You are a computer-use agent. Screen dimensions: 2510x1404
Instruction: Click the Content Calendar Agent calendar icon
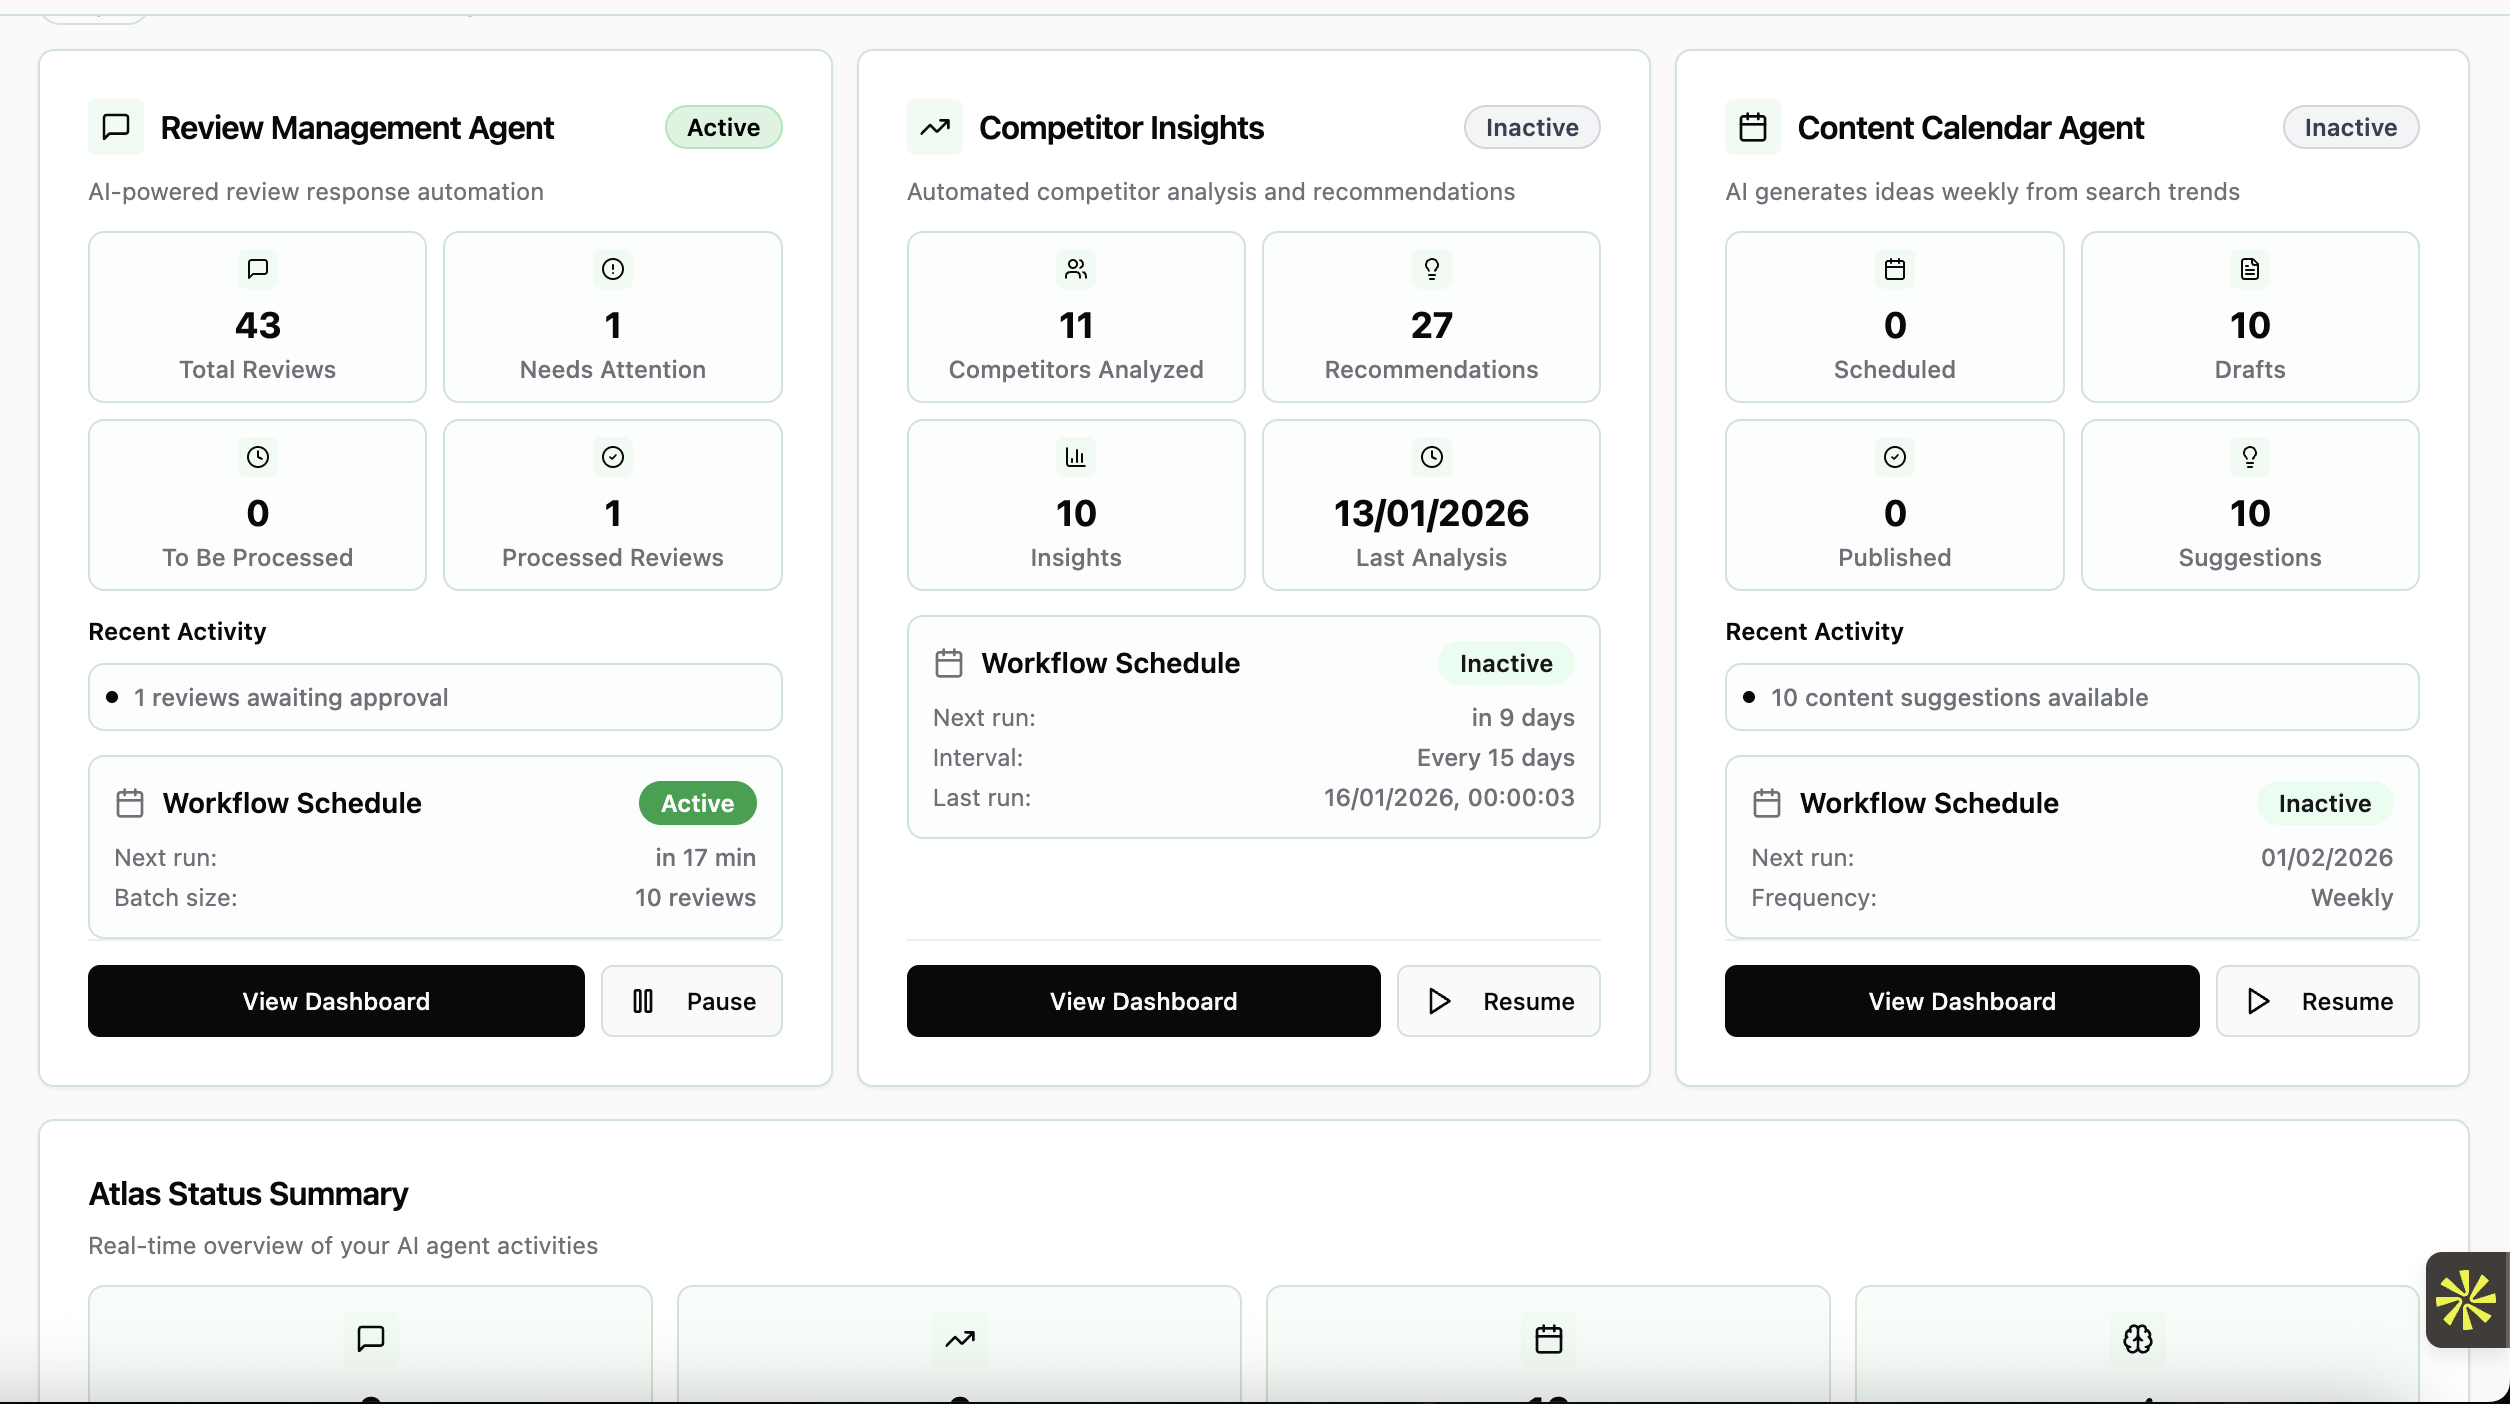coord(1753,127)
